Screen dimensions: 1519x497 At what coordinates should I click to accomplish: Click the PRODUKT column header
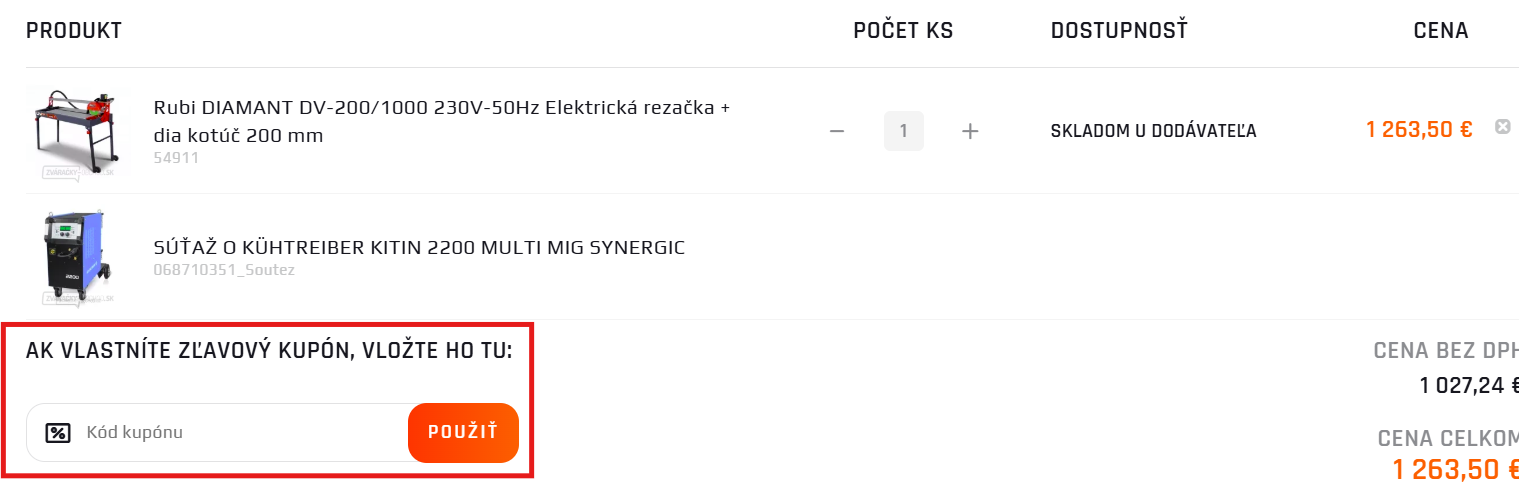[74, 31]
